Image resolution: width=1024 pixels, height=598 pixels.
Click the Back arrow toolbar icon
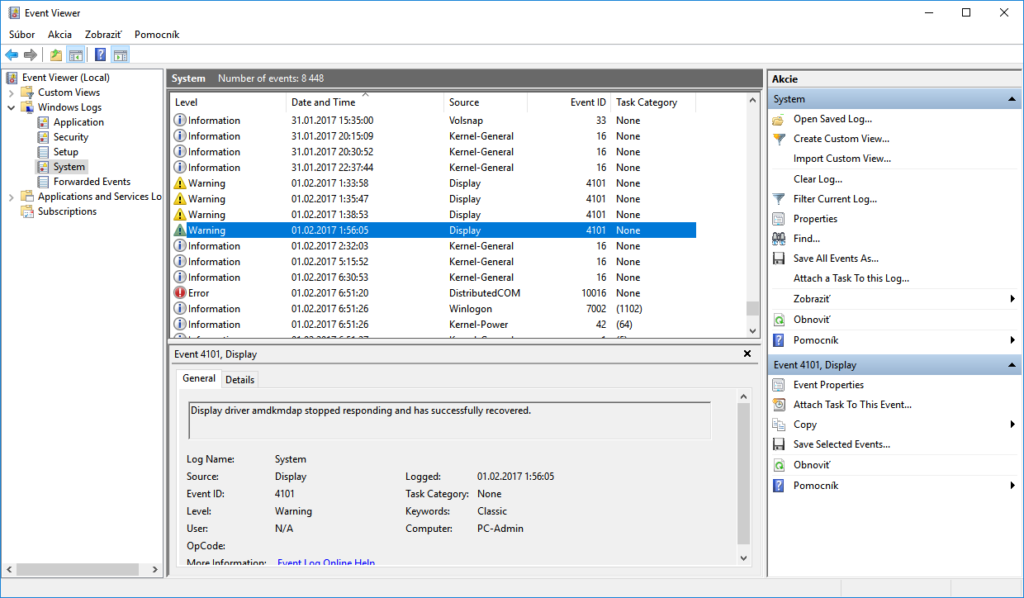[11, 55]
